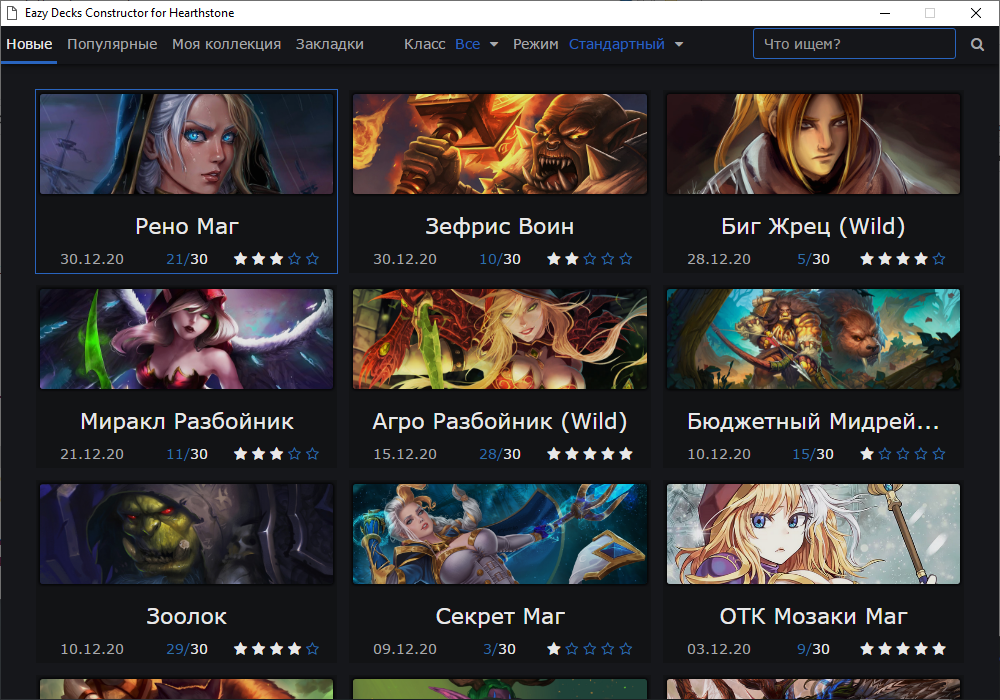Click the Агро Разбойник (Wild) title
This screenshot has height=700, width=1000.
pyautogui.click(x=500, y=421)
